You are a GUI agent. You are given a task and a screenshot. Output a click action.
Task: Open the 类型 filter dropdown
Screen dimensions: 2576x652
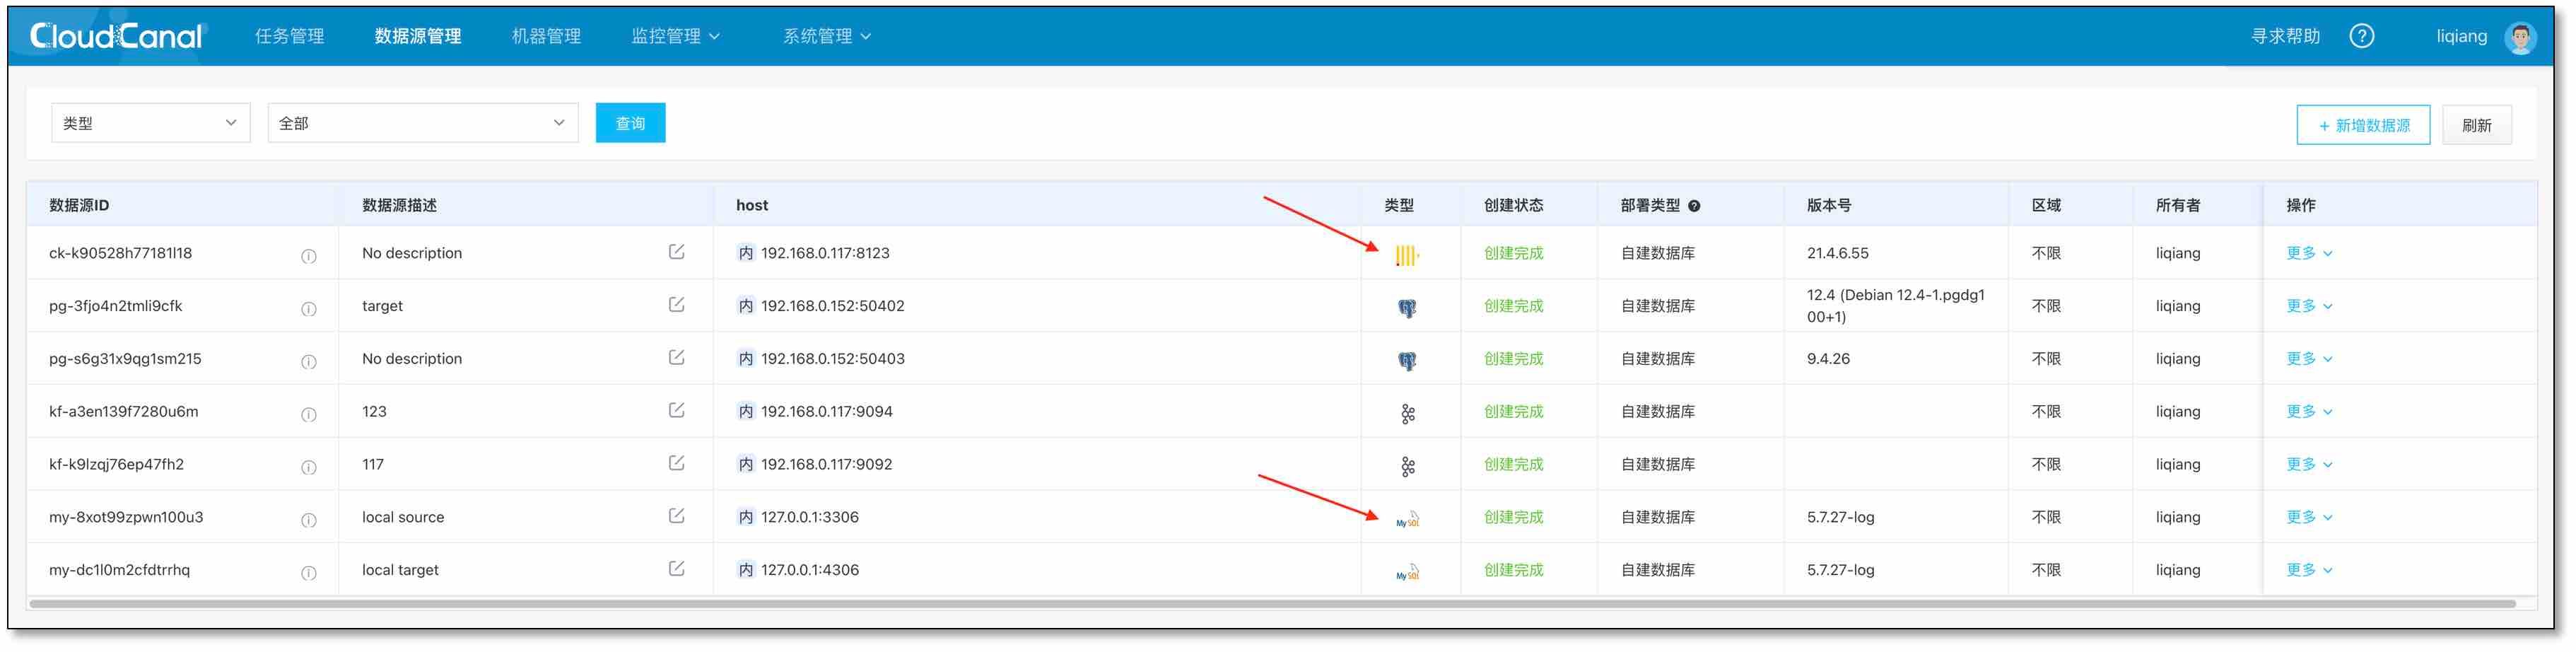(x=150, y=123)
